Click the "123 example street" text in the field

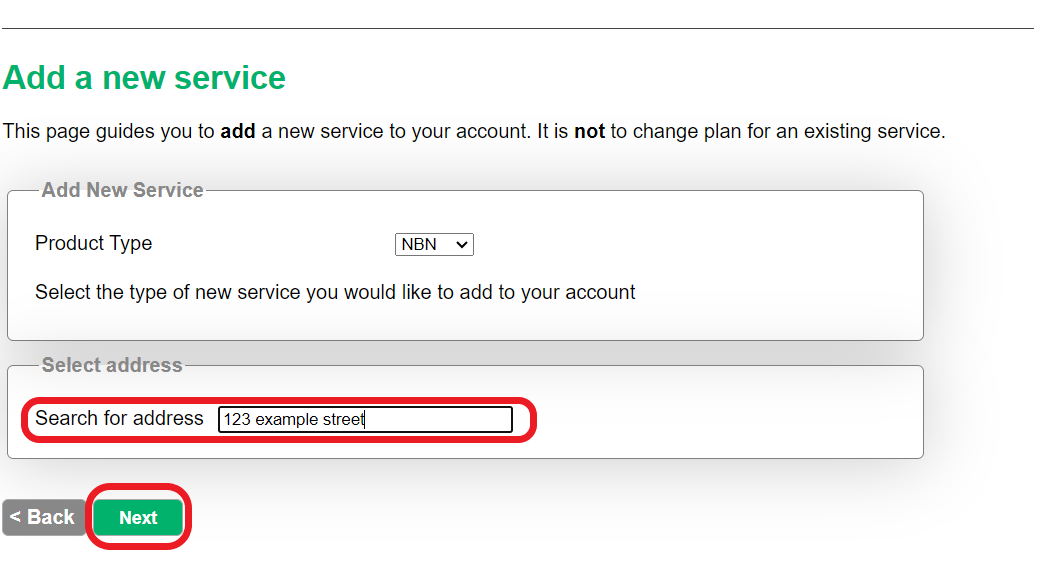pyautogui.click(x=294, y=419)
